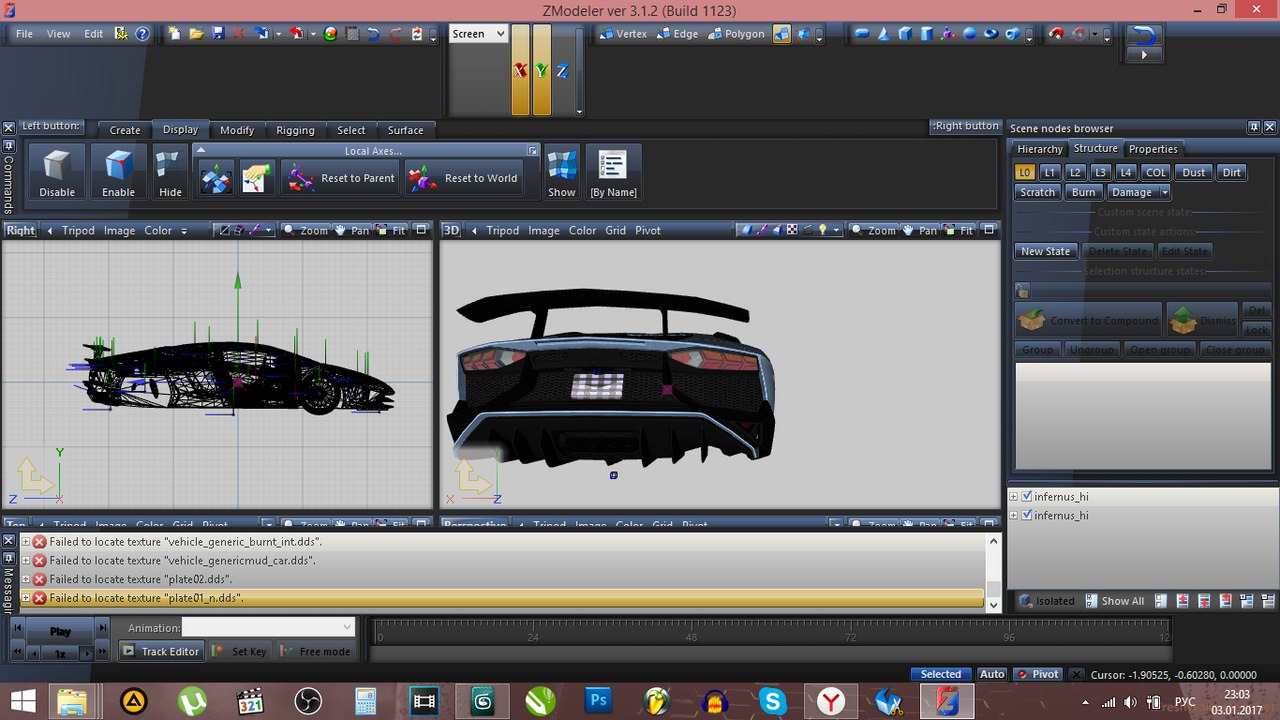Select Polygon editing mode
Image resolution: width=1280 pixels, height=720 pixels.
736,33
